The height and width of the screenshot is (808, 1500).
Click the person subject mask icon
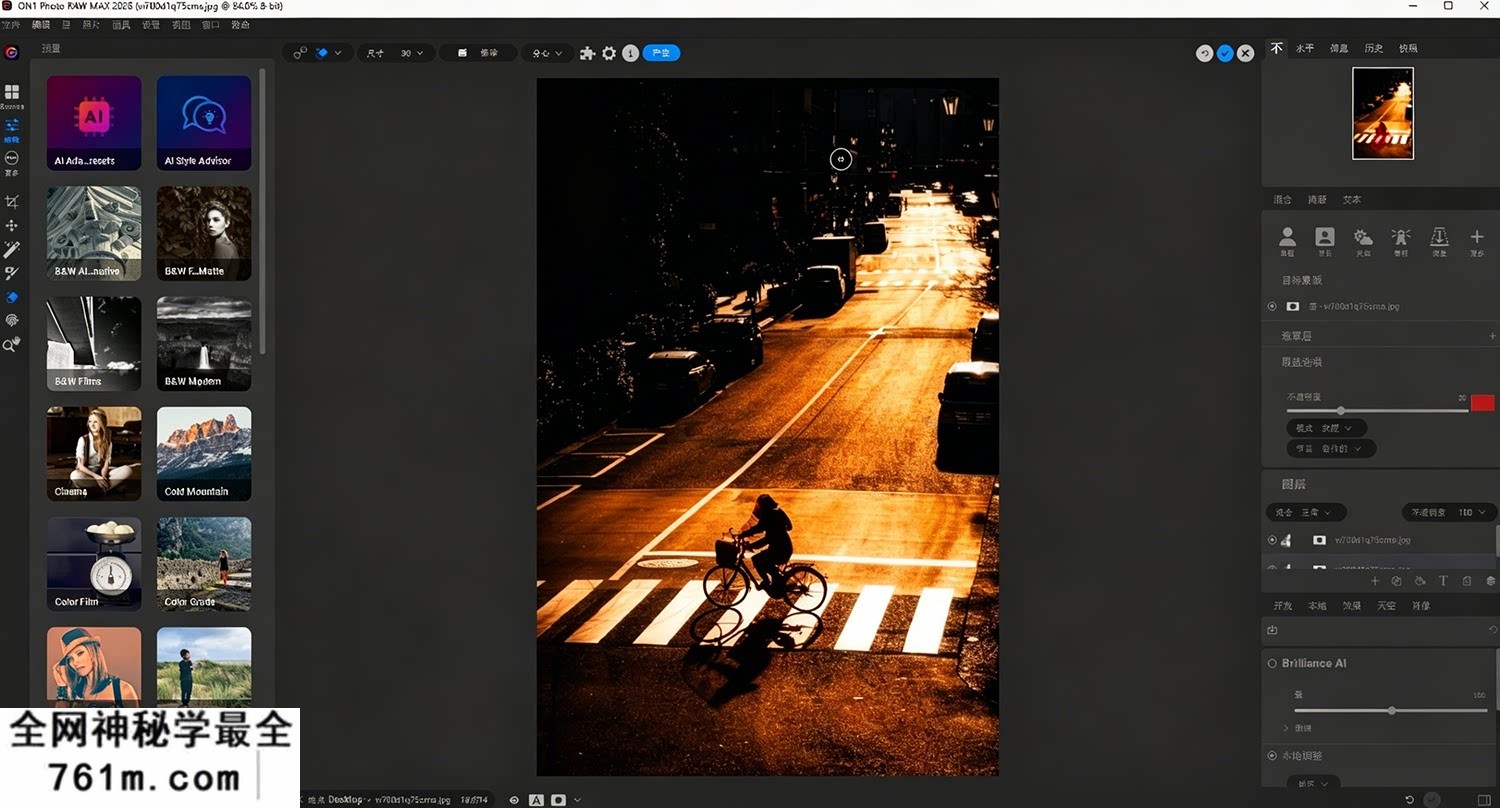tap(1287, 237)
